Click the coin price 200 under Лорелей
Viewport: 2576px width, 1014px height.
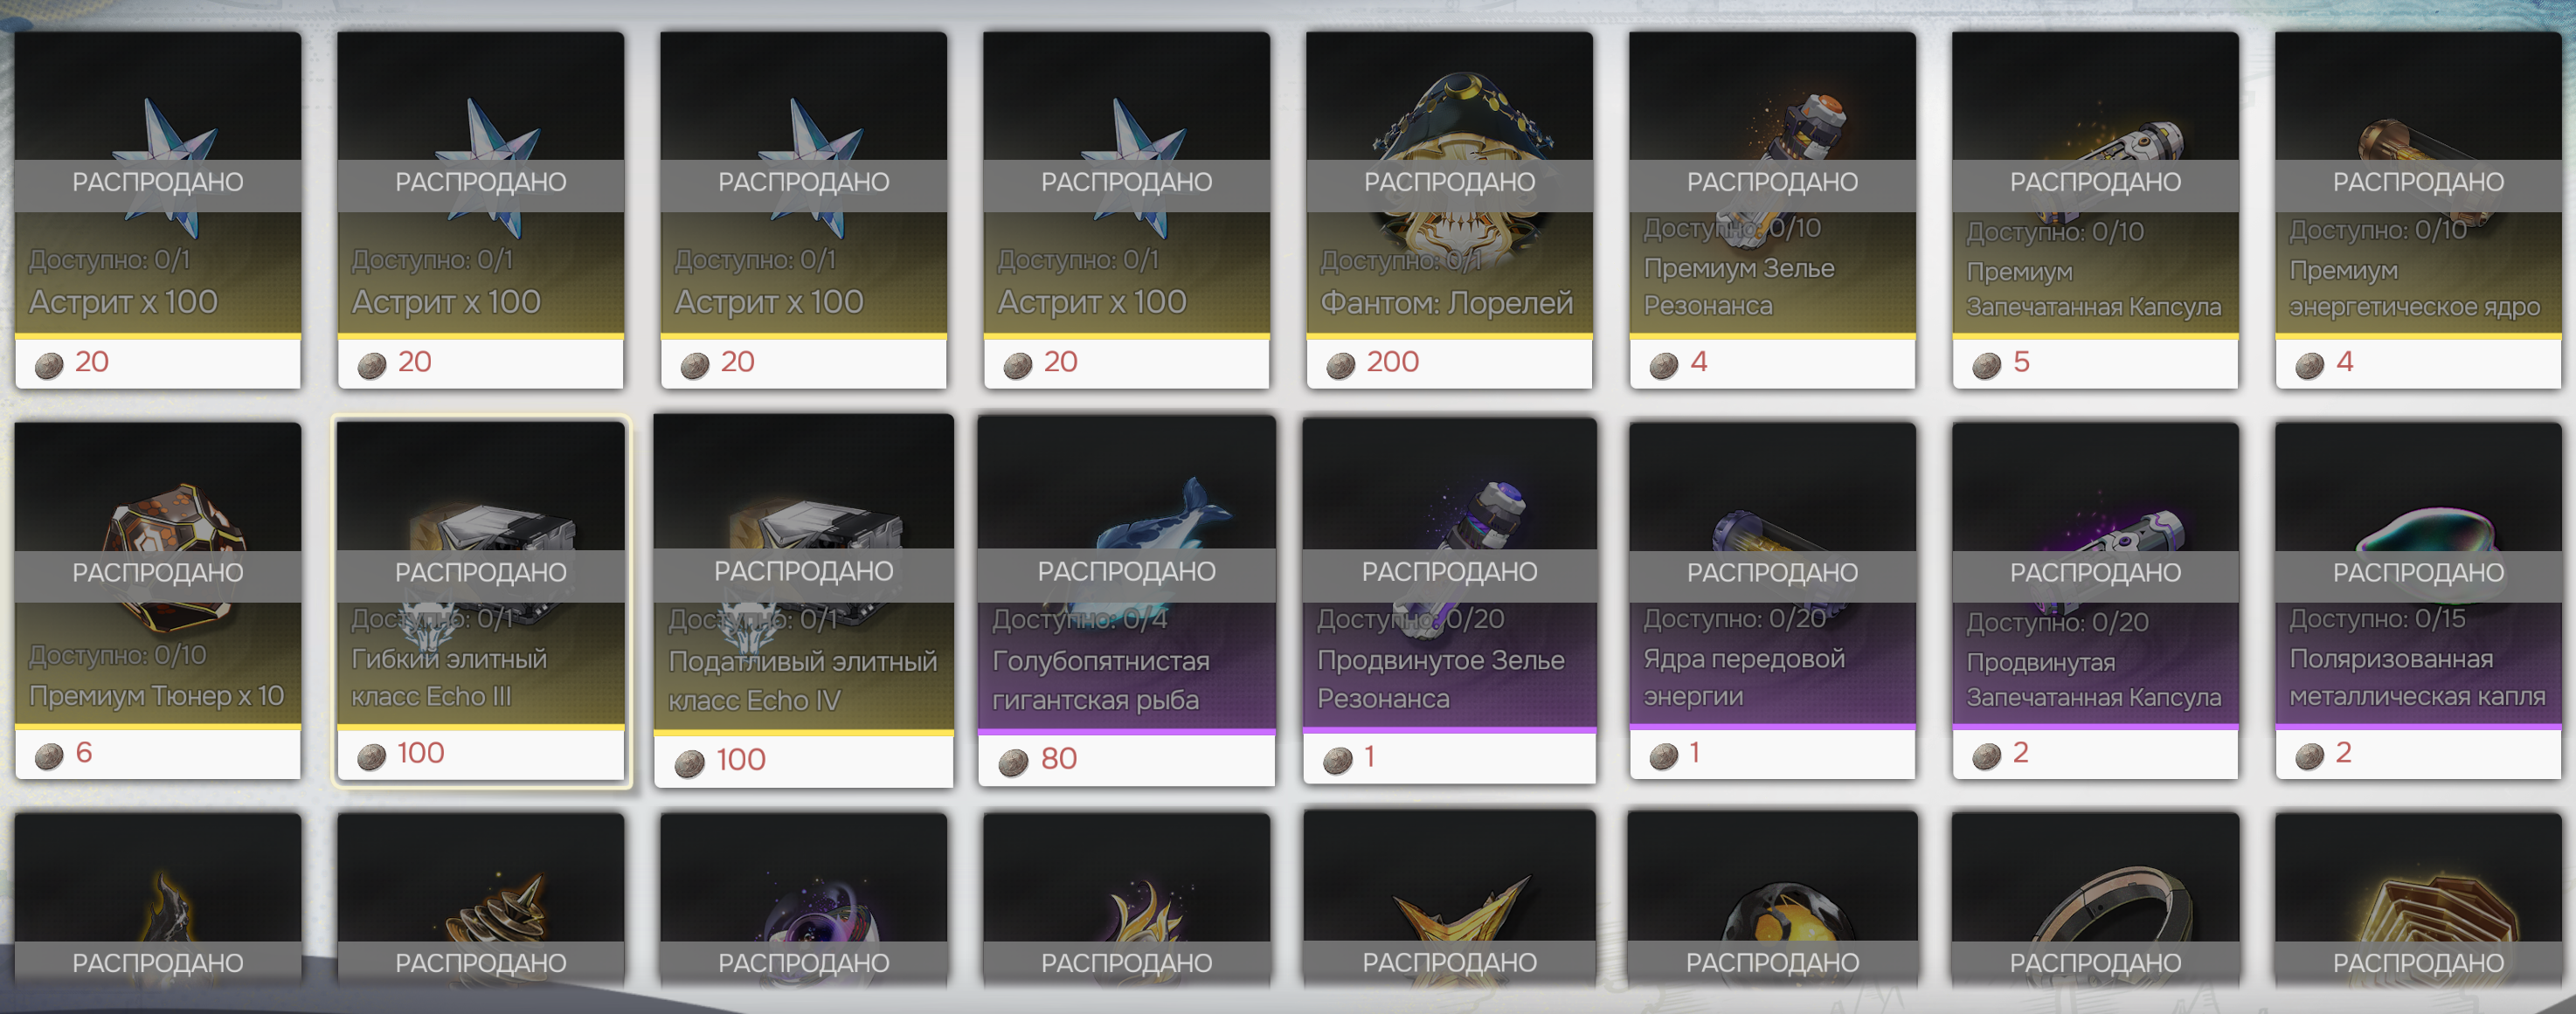point(1392,361)
